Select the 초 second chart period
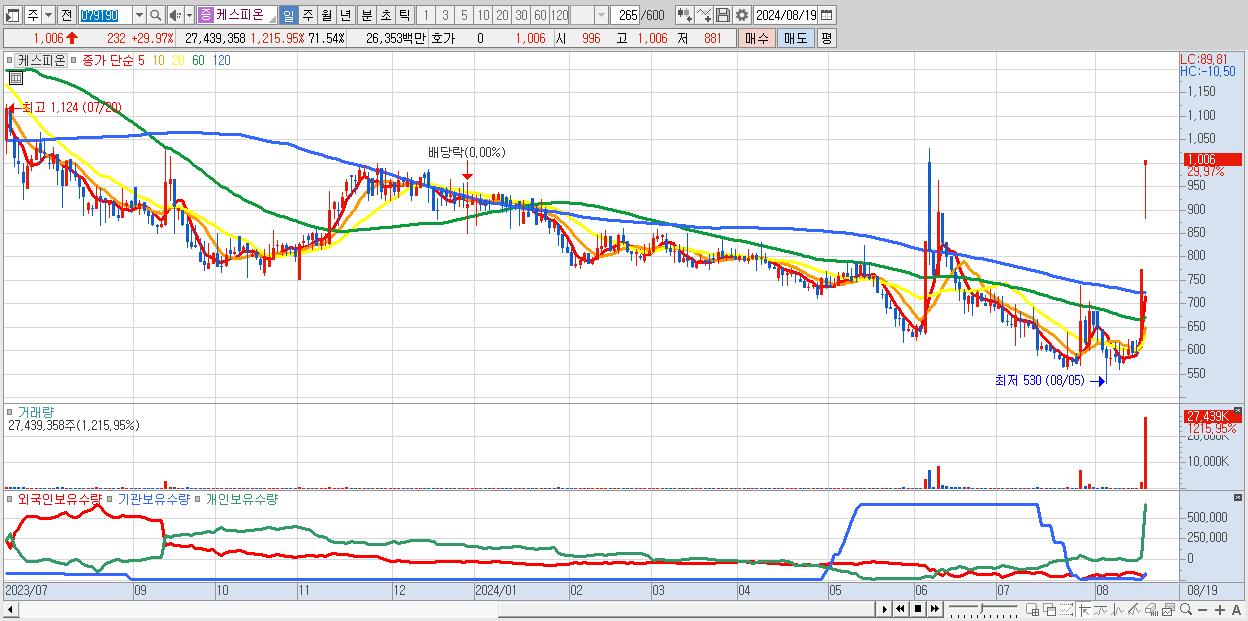1248x621 pixels. click(x=385, y=15)
